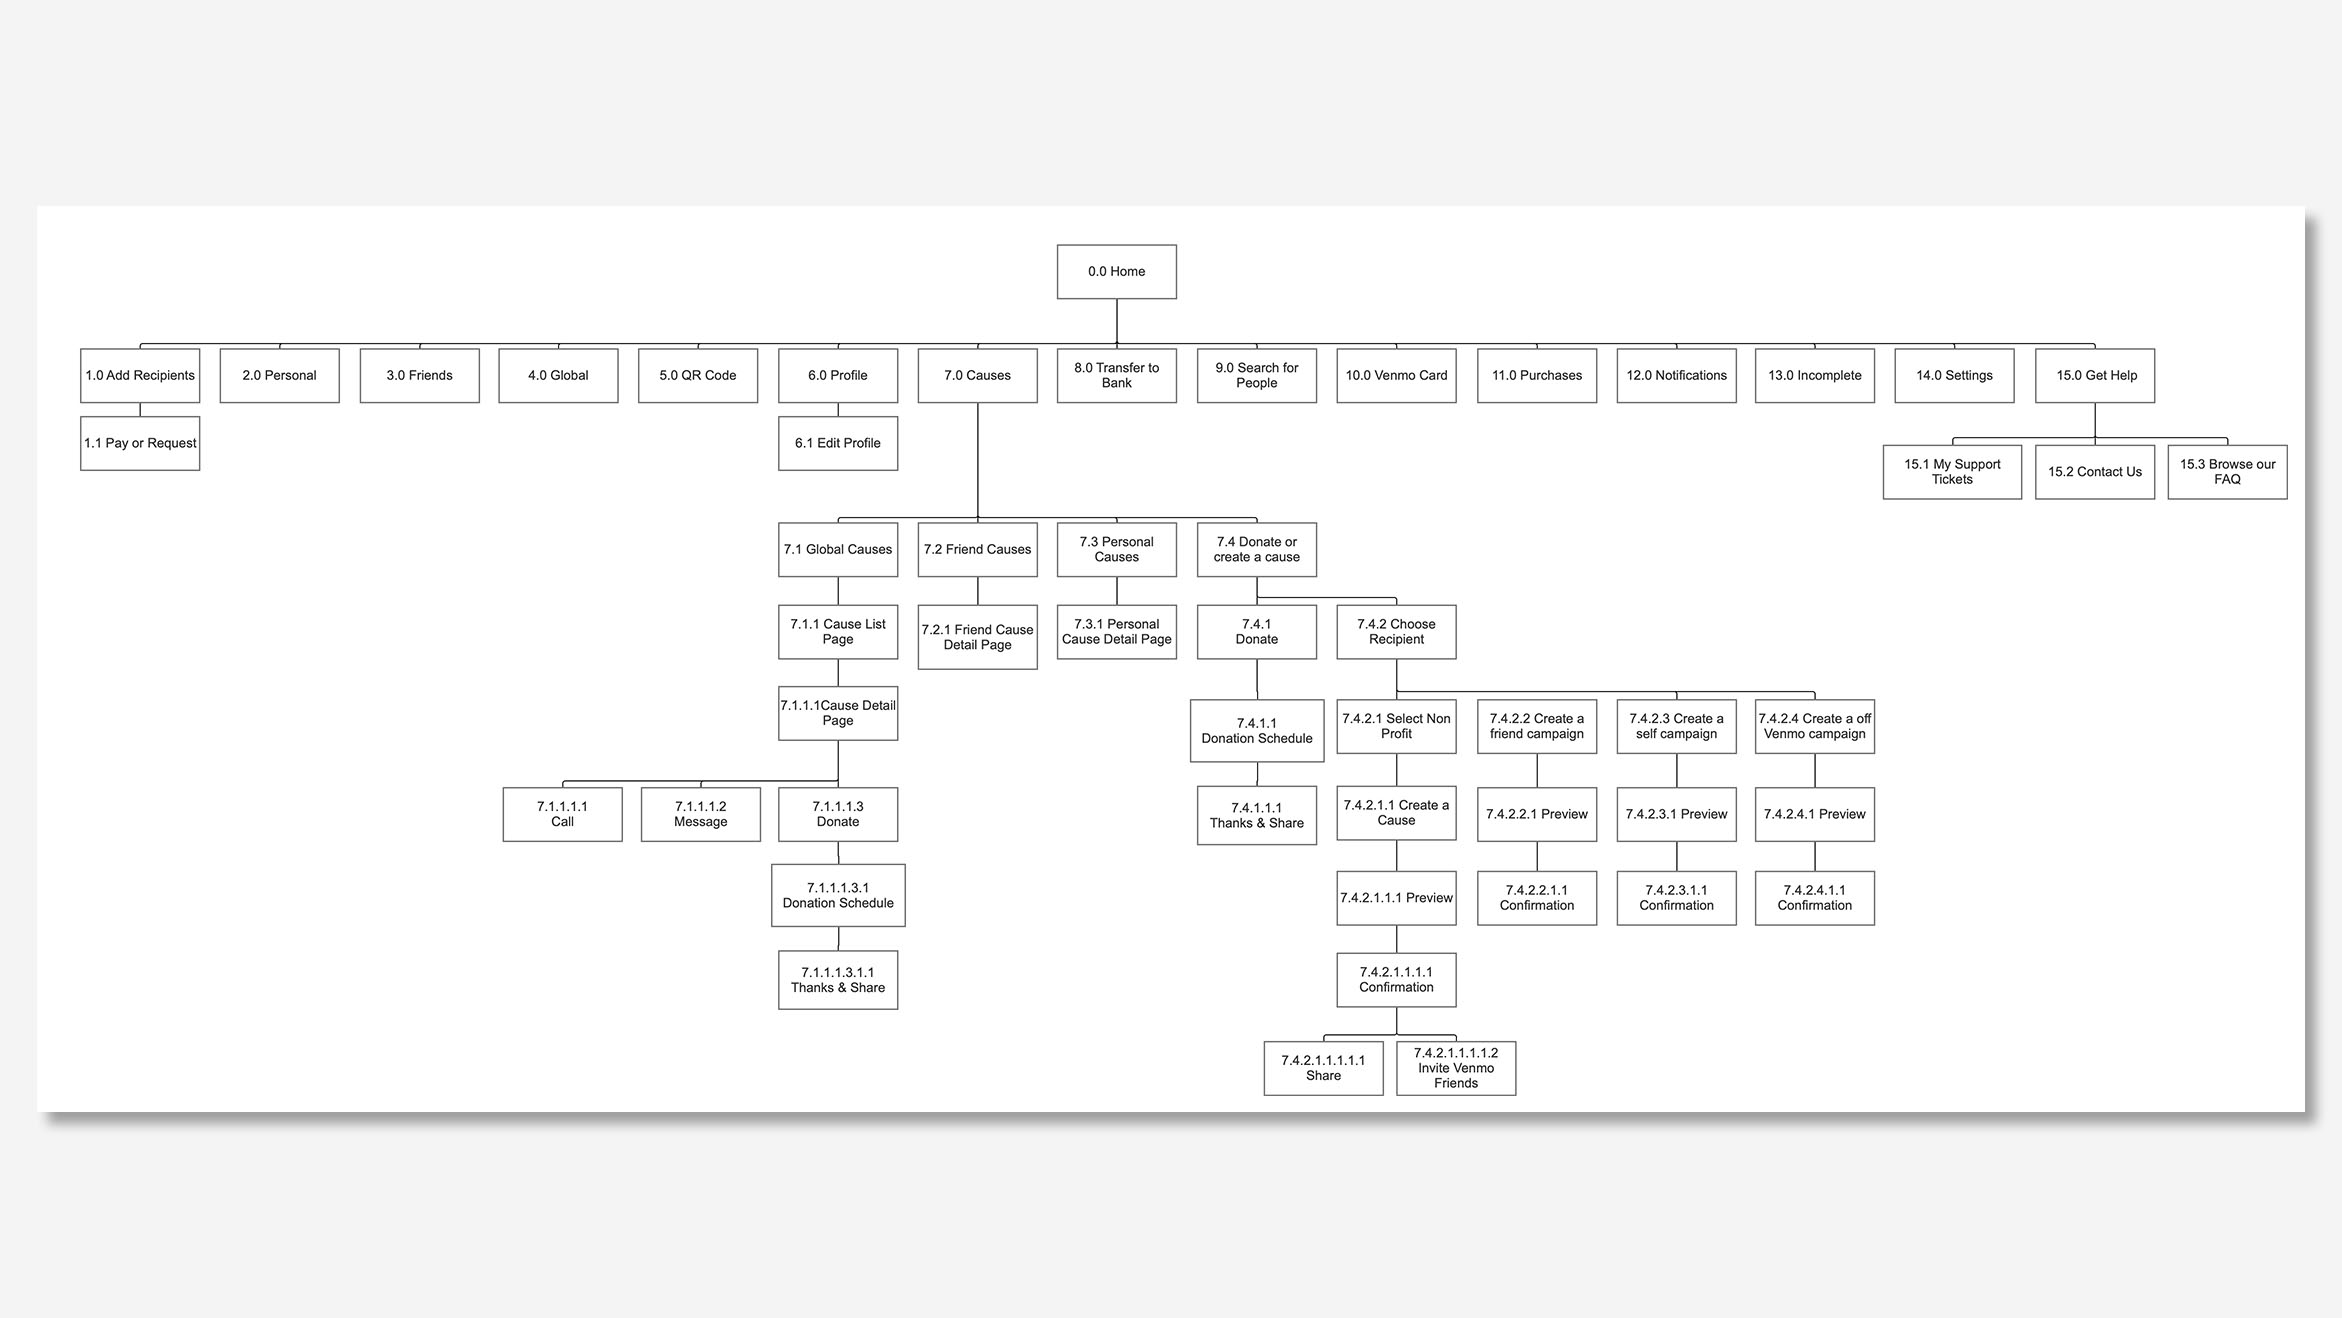Select the 7.4.2.3 Create a self campaign node
Image resolution: width=2342 pixels, height=1318 pixels.
pyautogui.click(x=1676, y=726)
